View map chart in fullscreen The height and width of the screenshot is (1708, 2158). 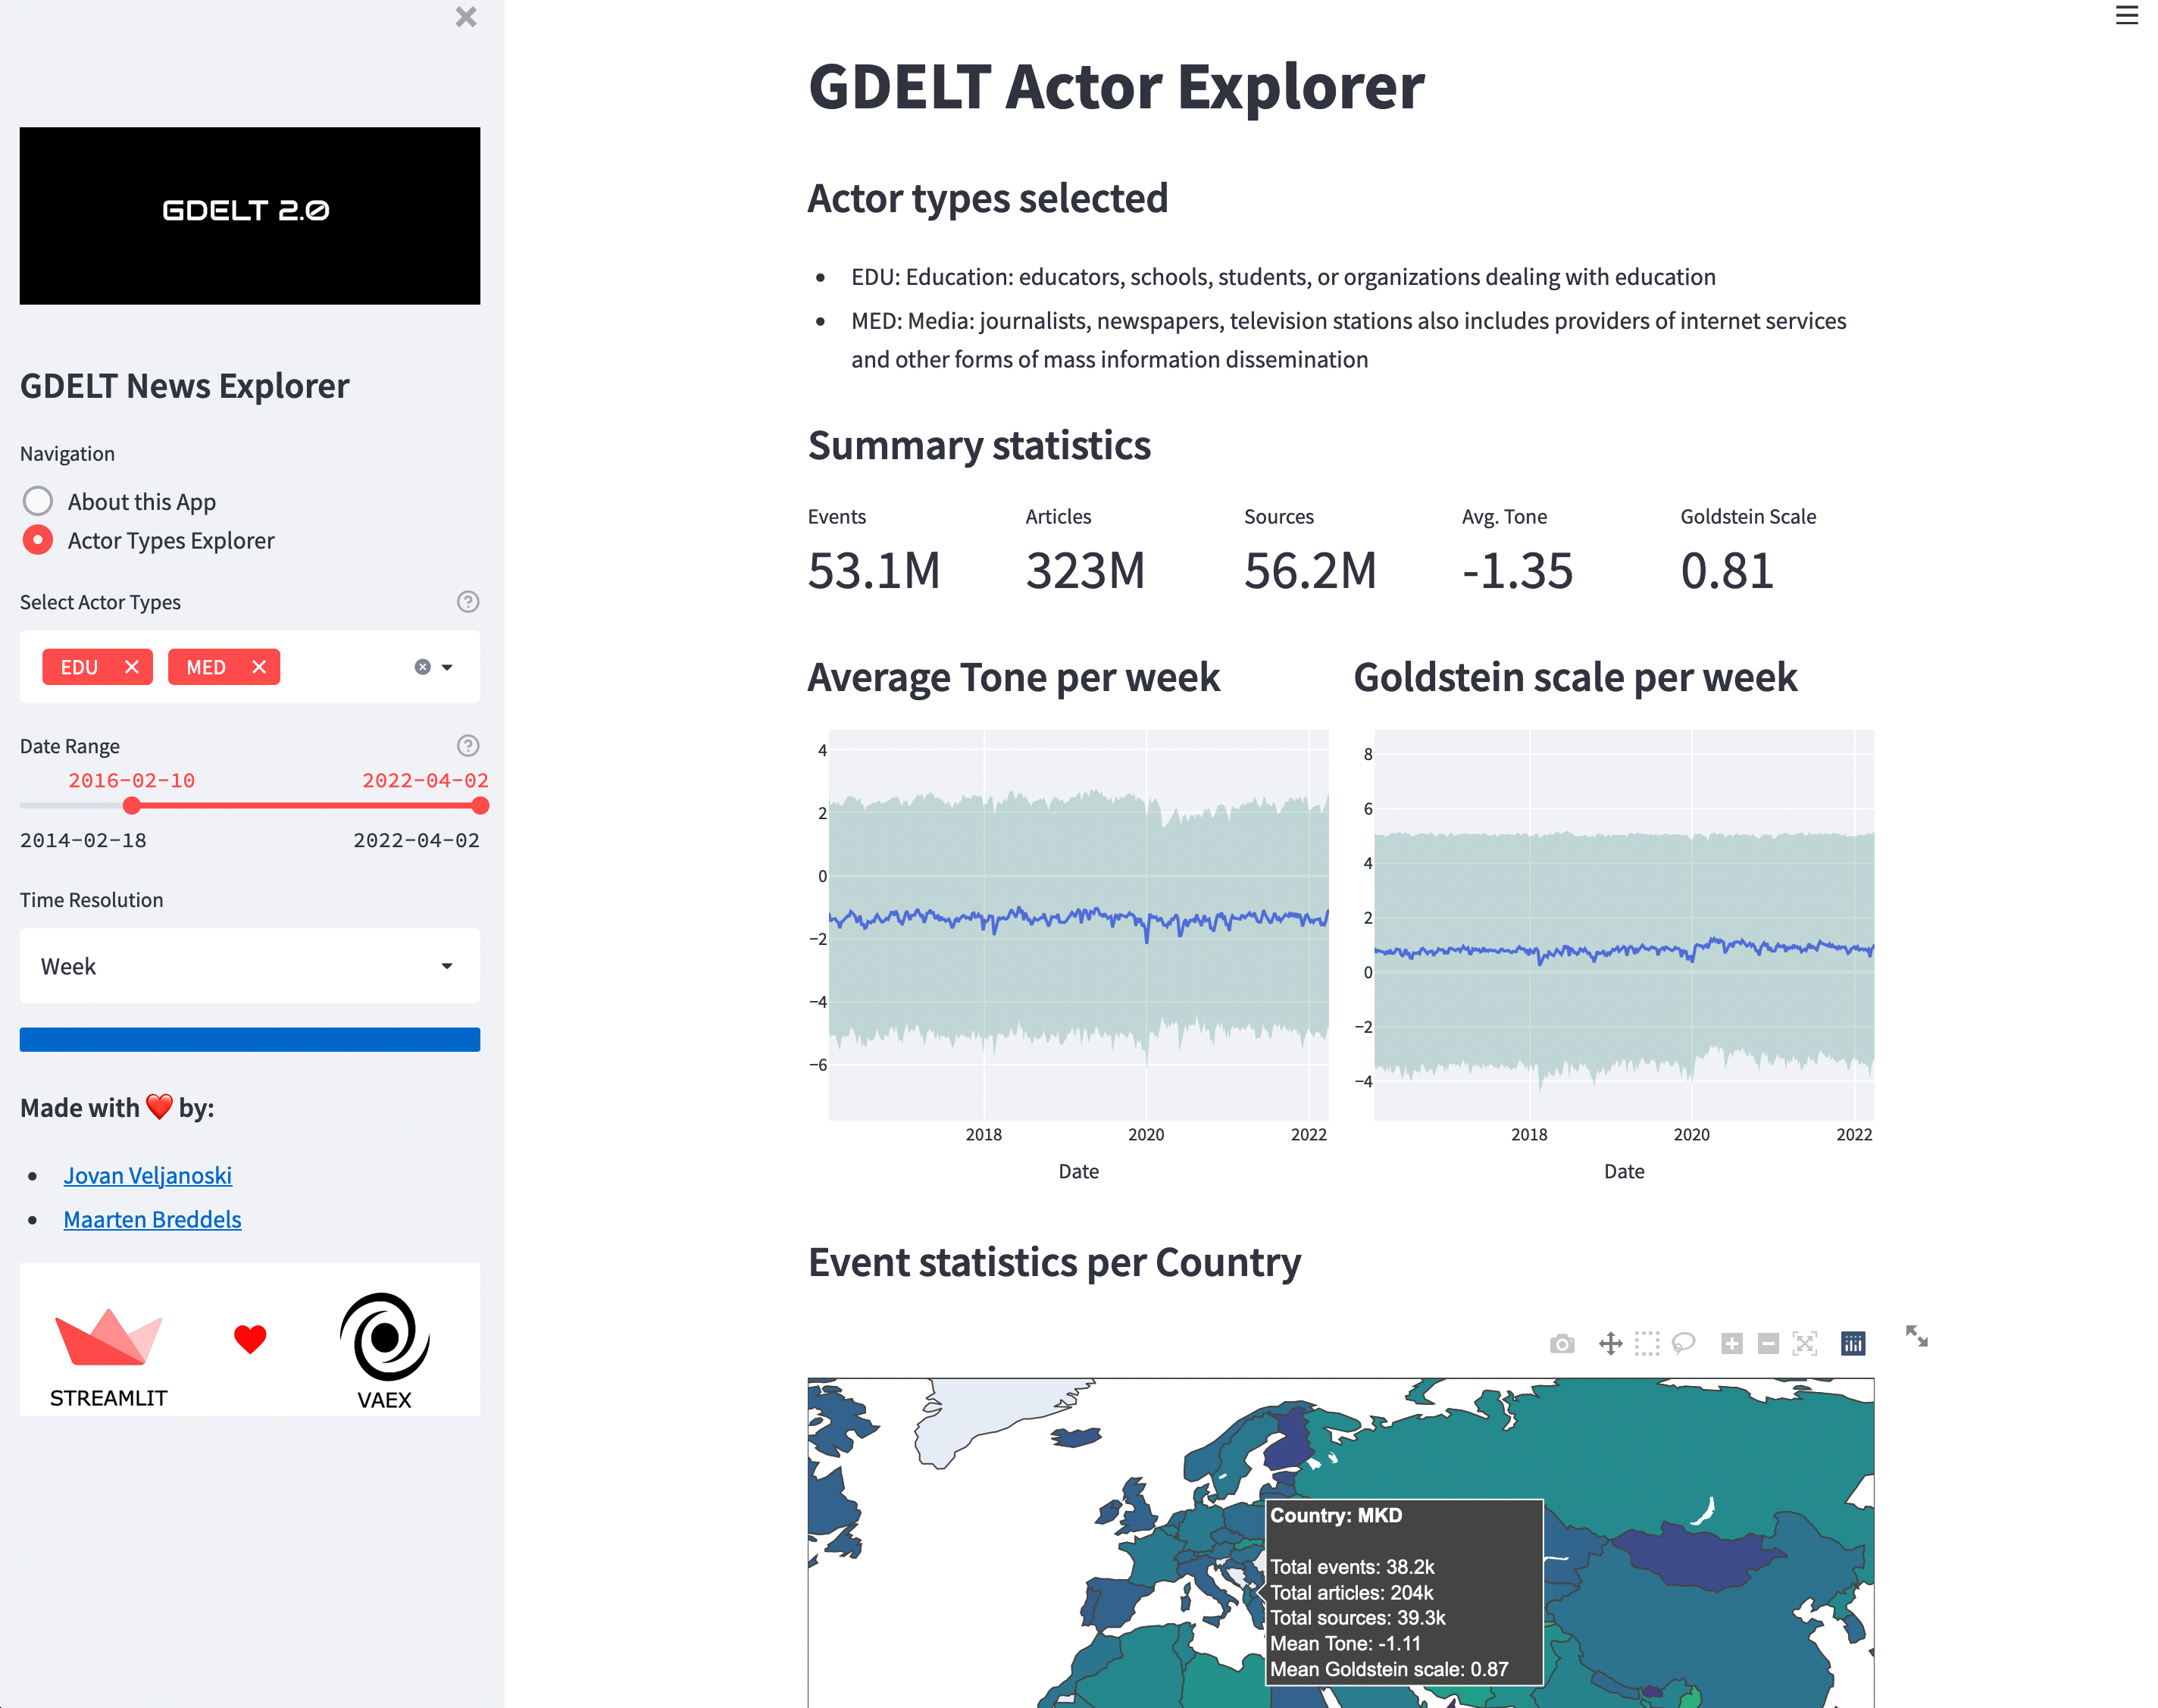1916,1336
